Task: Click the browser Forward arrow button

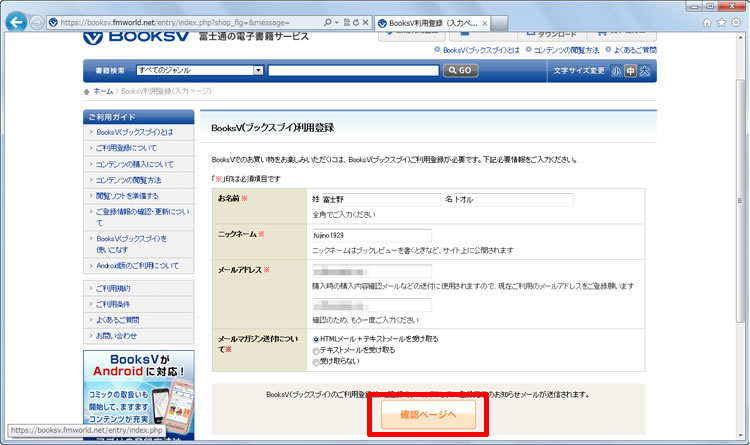Action: 36,22
